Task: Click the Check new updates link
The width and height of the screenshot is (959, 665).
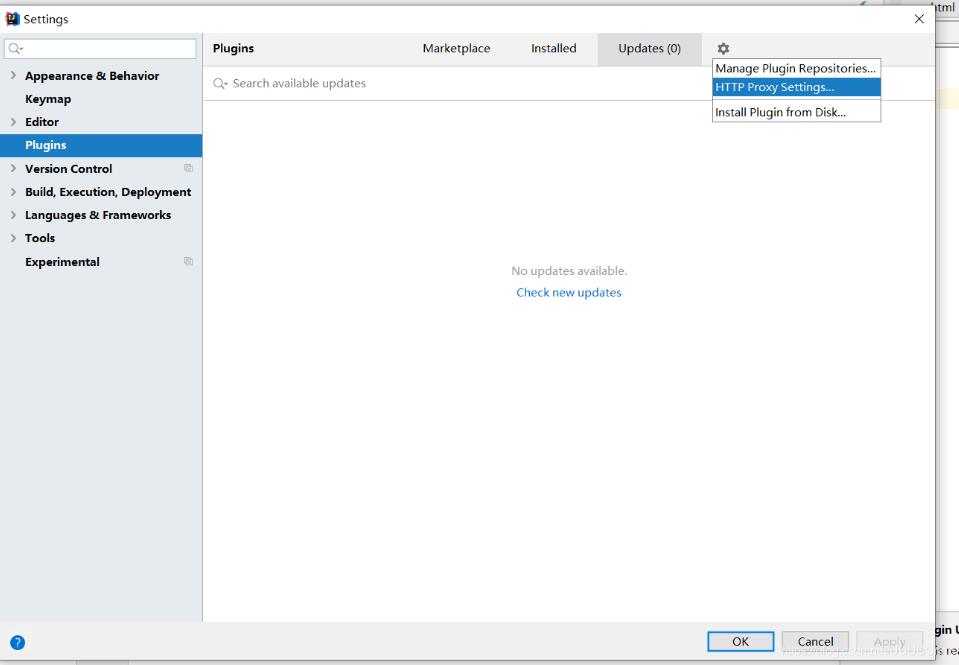Action: click(568, 292)
